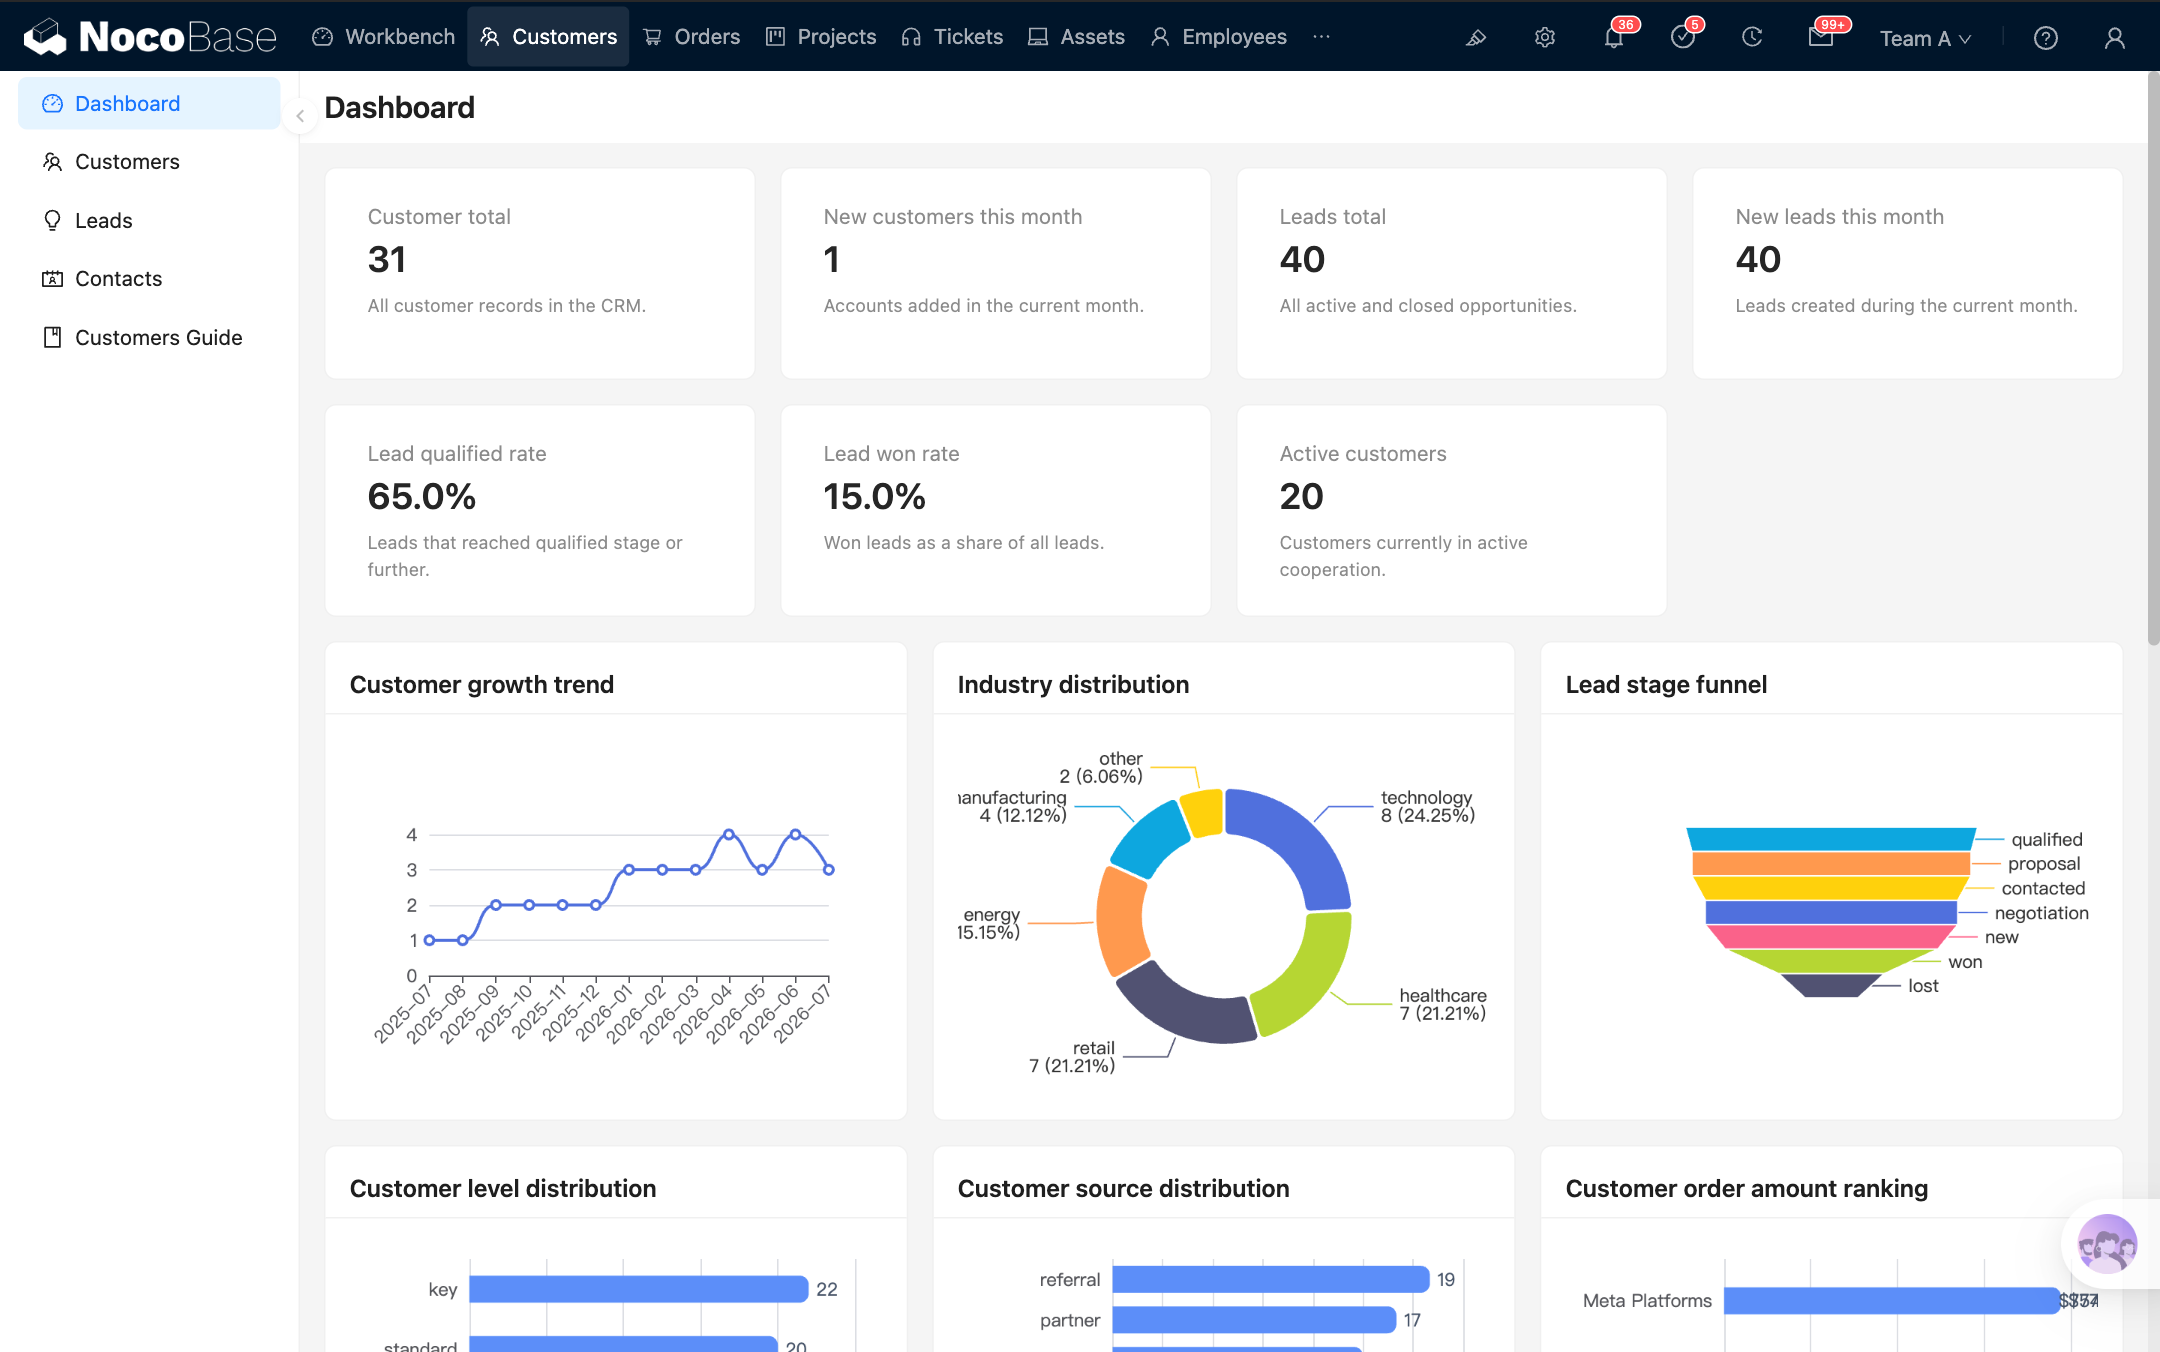Open the mail inbox icon with 99+ badge
This screenshot has height=1352, width=2160.
tap(1821, 38)
